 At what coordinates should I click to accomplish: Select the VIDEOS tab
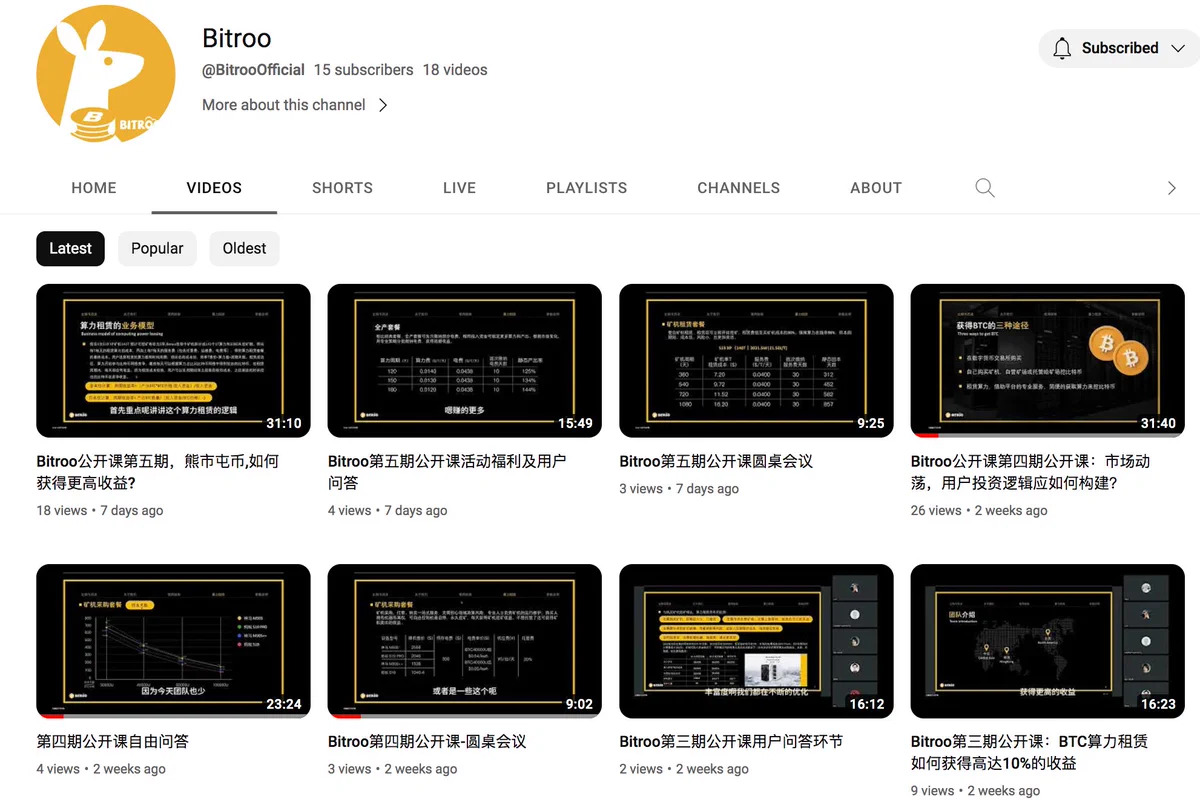click(x=214, y=187)
